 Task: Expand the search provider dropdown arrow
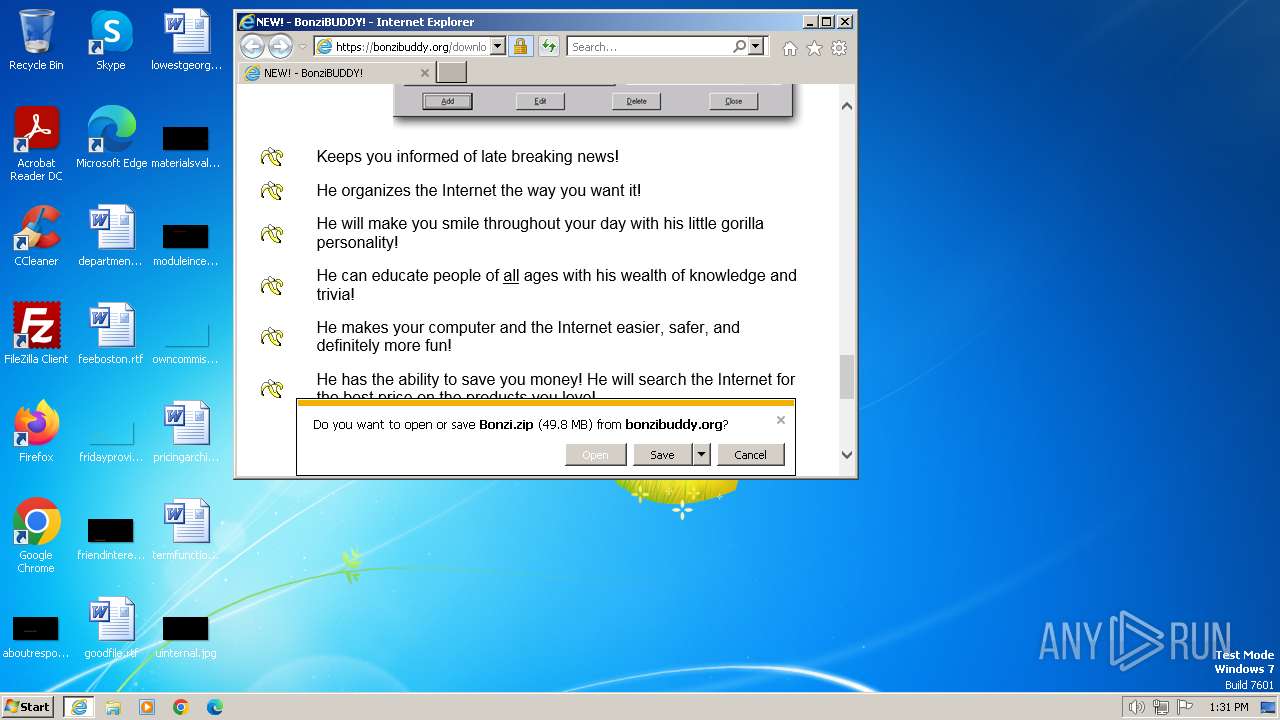click(755, 46)
